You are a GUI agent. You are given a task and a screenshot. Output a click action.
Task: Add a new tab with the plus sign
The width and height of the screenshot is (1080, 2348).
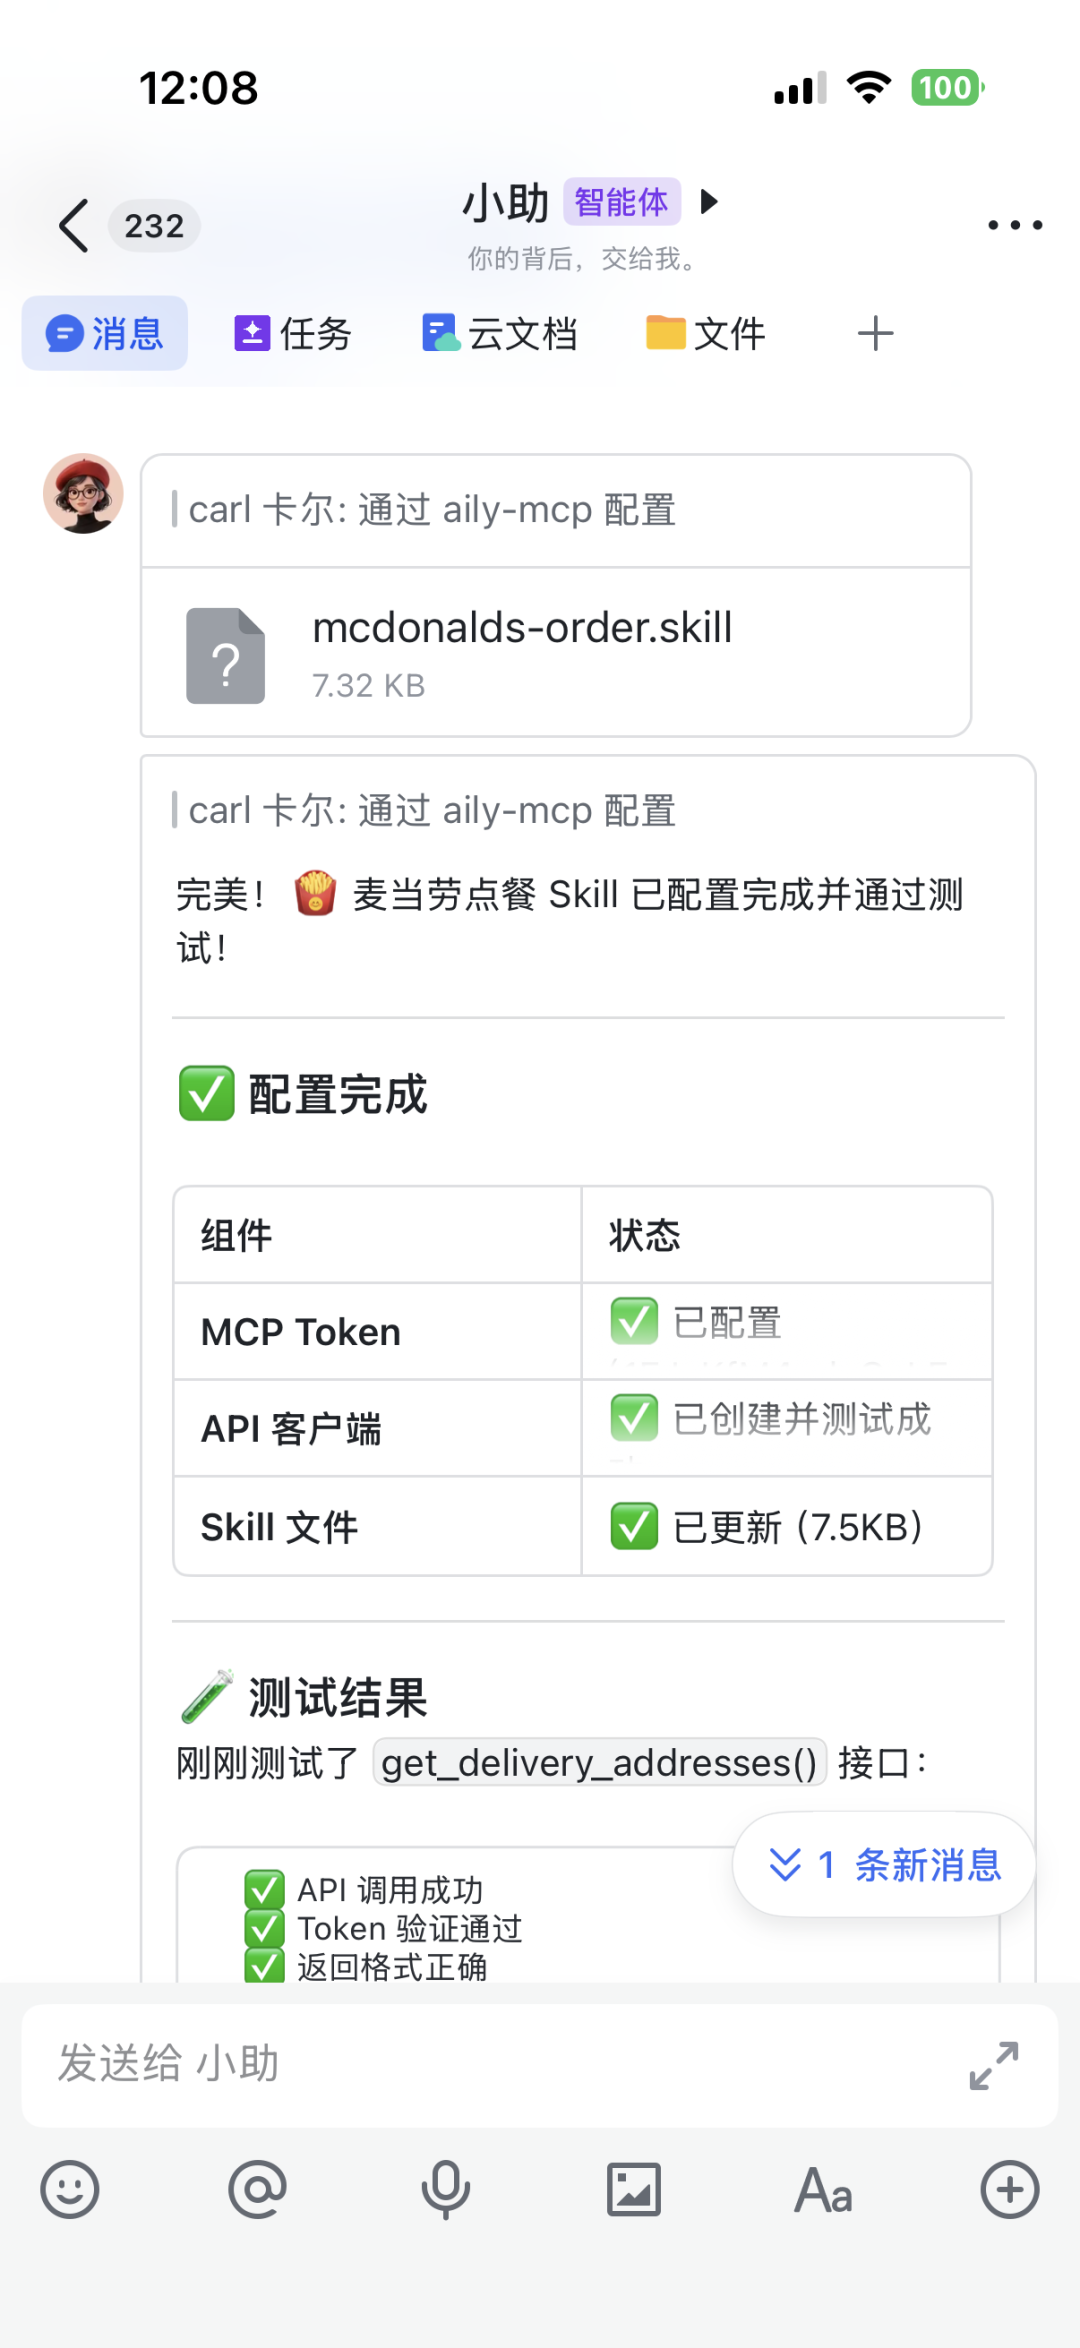874,333
